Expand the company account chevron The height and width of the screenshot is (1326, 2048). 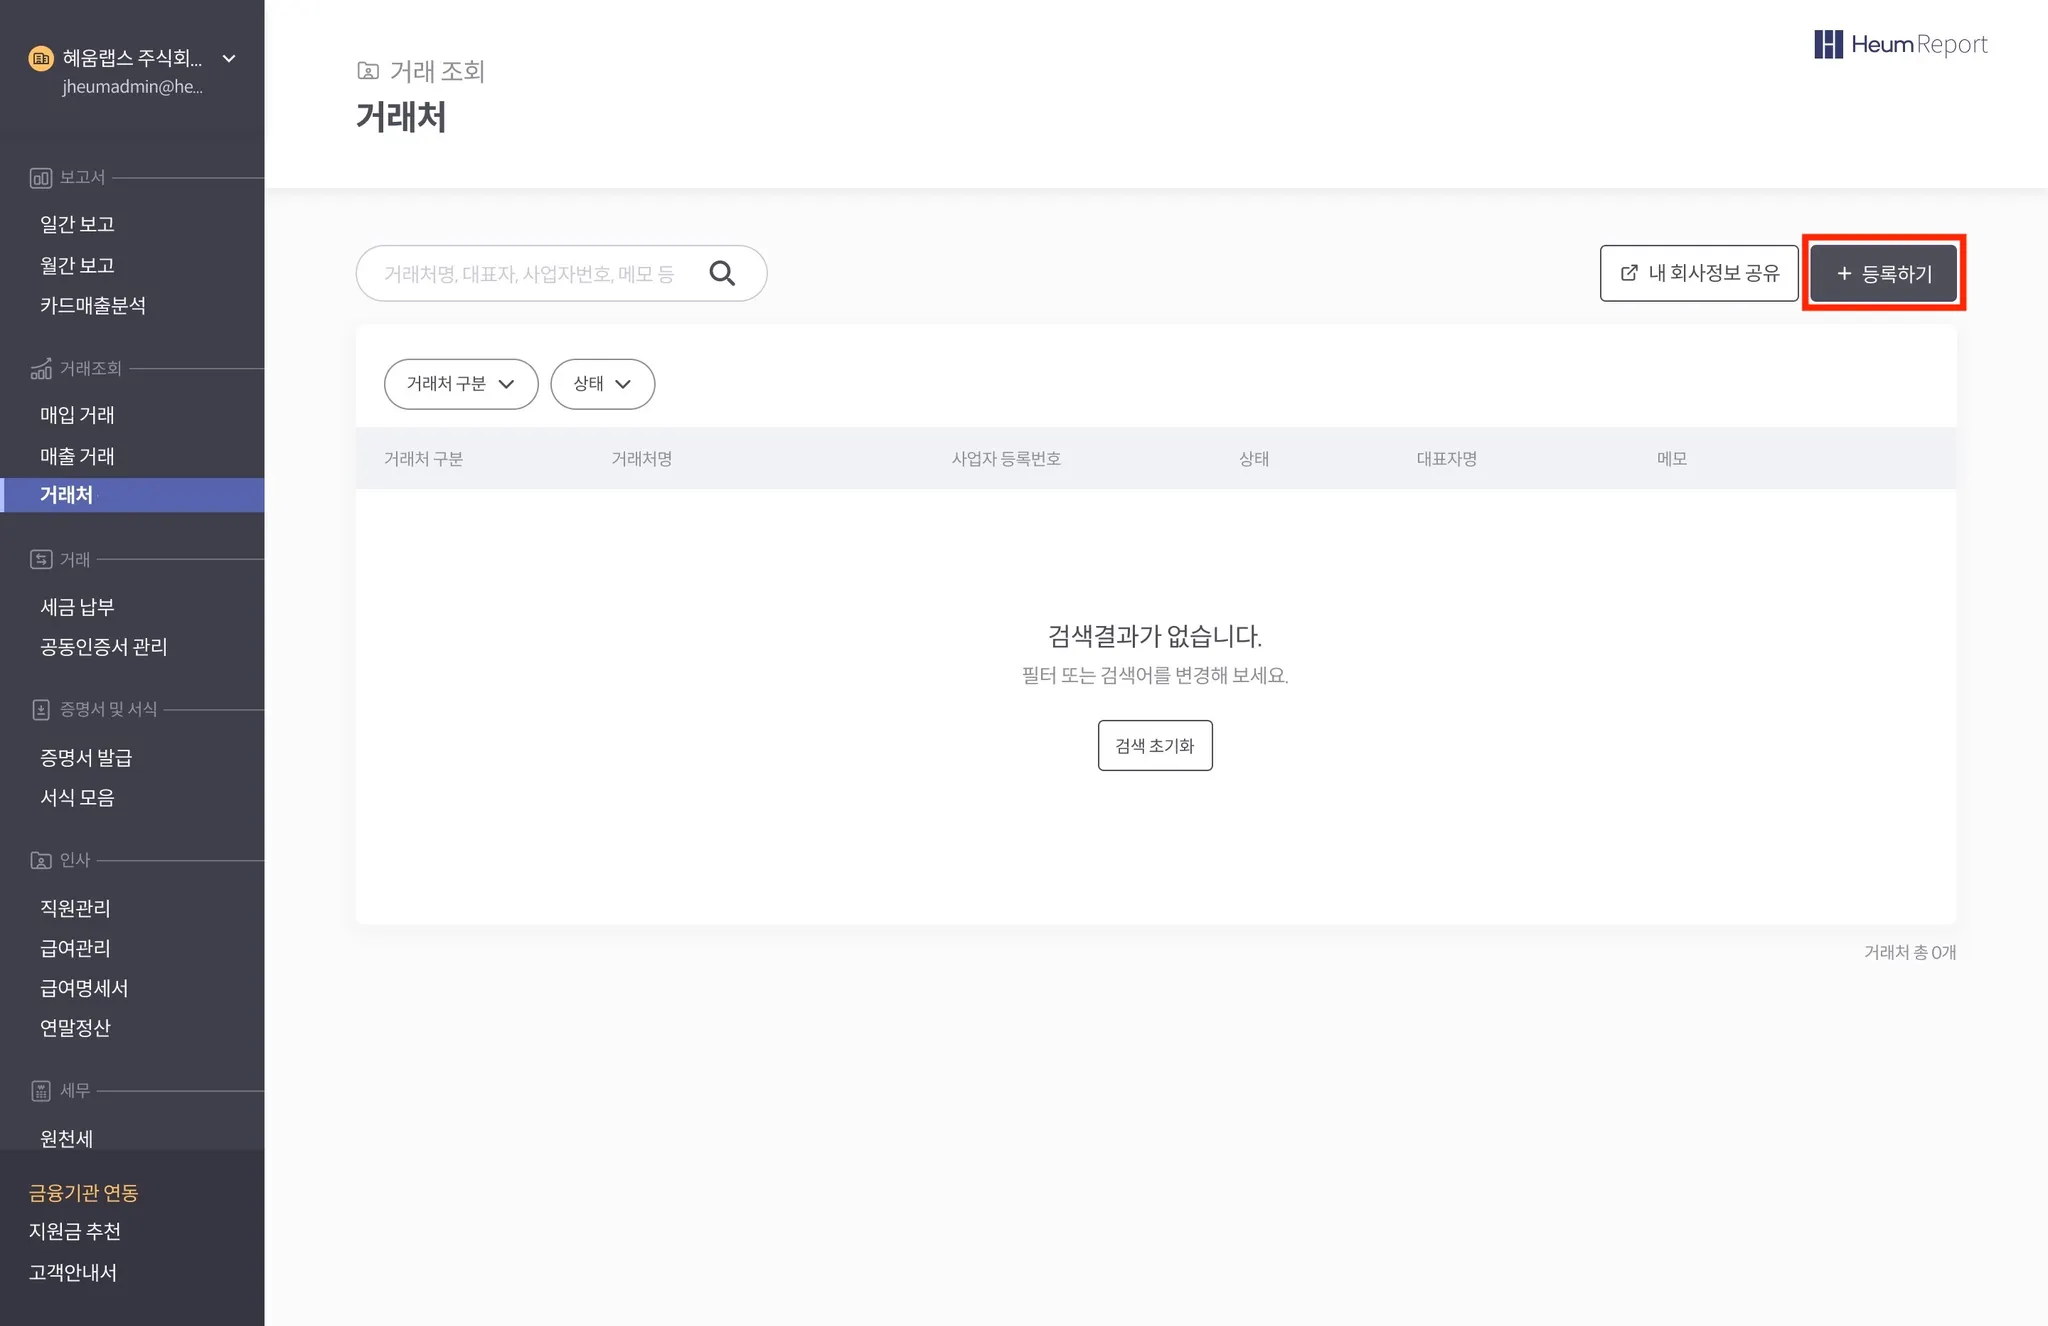[x=229, y=58]
